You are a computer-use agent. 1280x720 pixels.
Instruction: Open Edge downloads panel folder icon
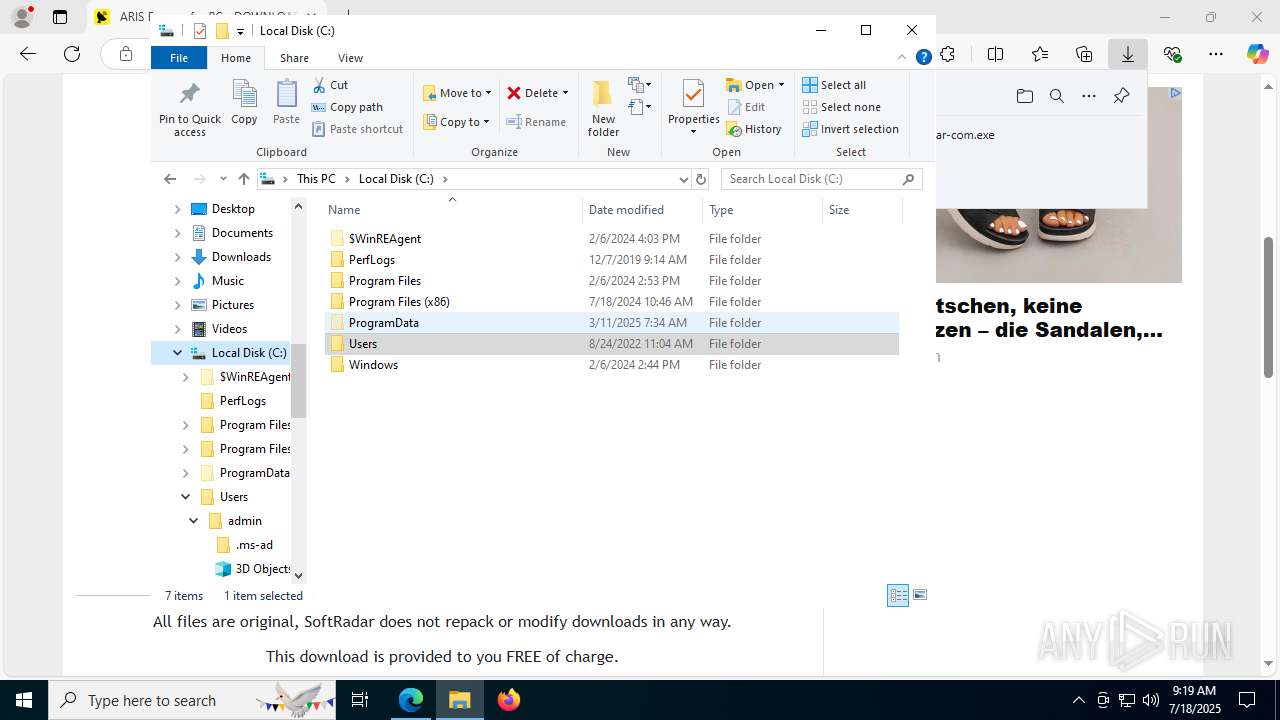click(x=1024, y=96)
